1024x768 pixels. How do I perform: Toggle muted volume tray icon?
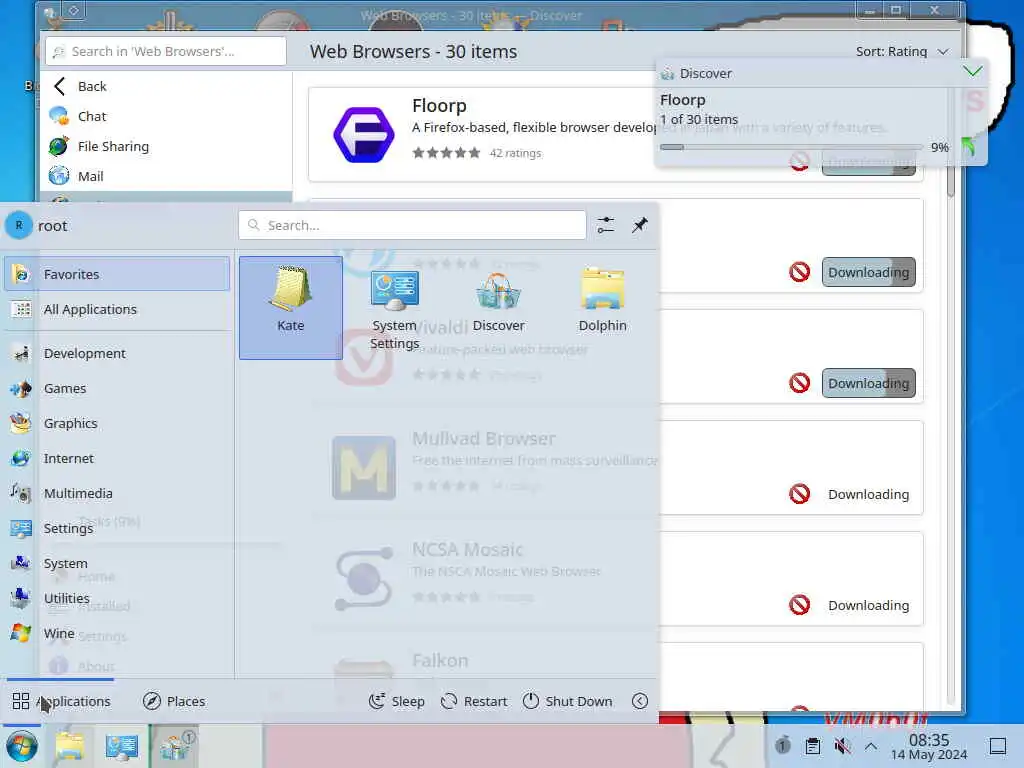[842, 745]
